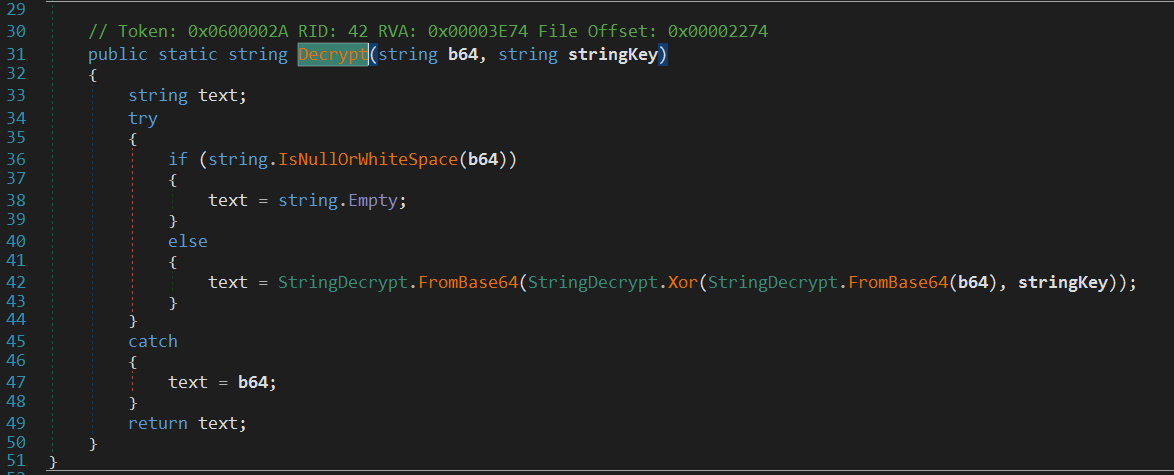
Task: Click the else keyword
Action: pos(188,241)
